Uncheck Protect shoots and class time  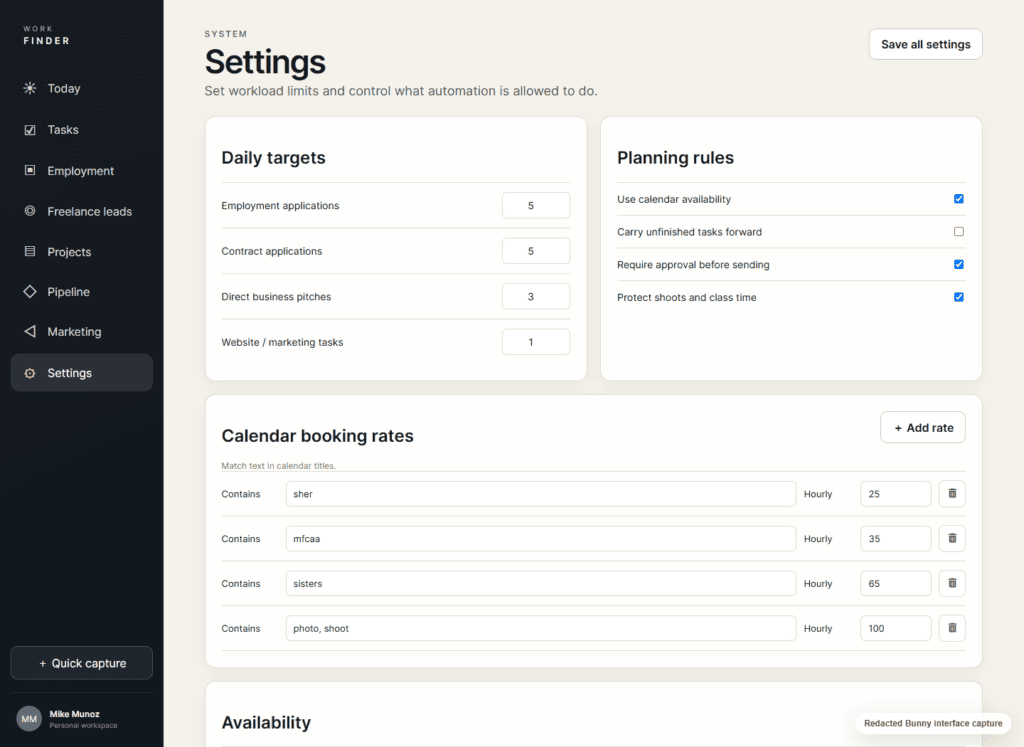pos(959,297)
